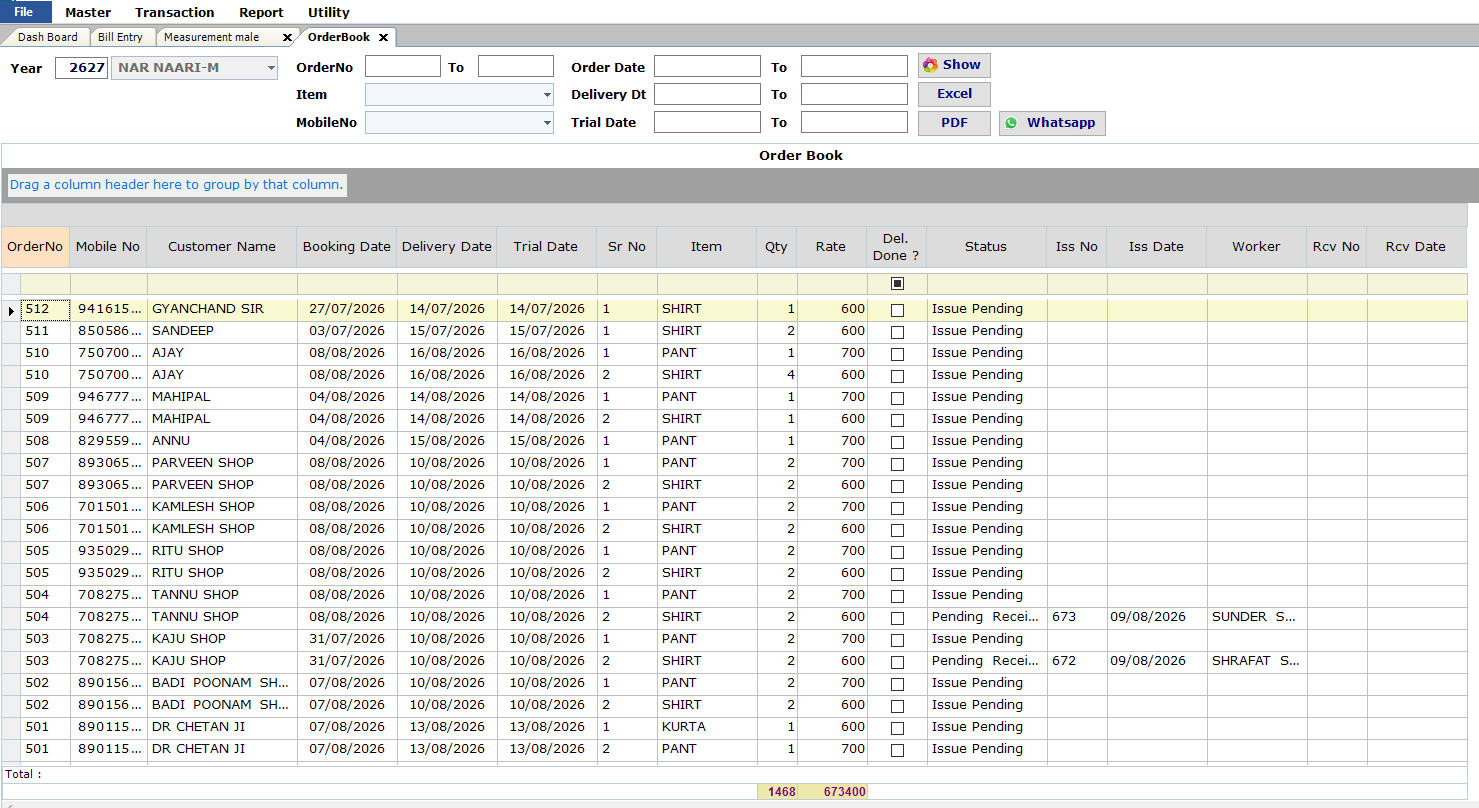
Task: Tick Del. Done checkbox for order 512
Action: (897, 310)
